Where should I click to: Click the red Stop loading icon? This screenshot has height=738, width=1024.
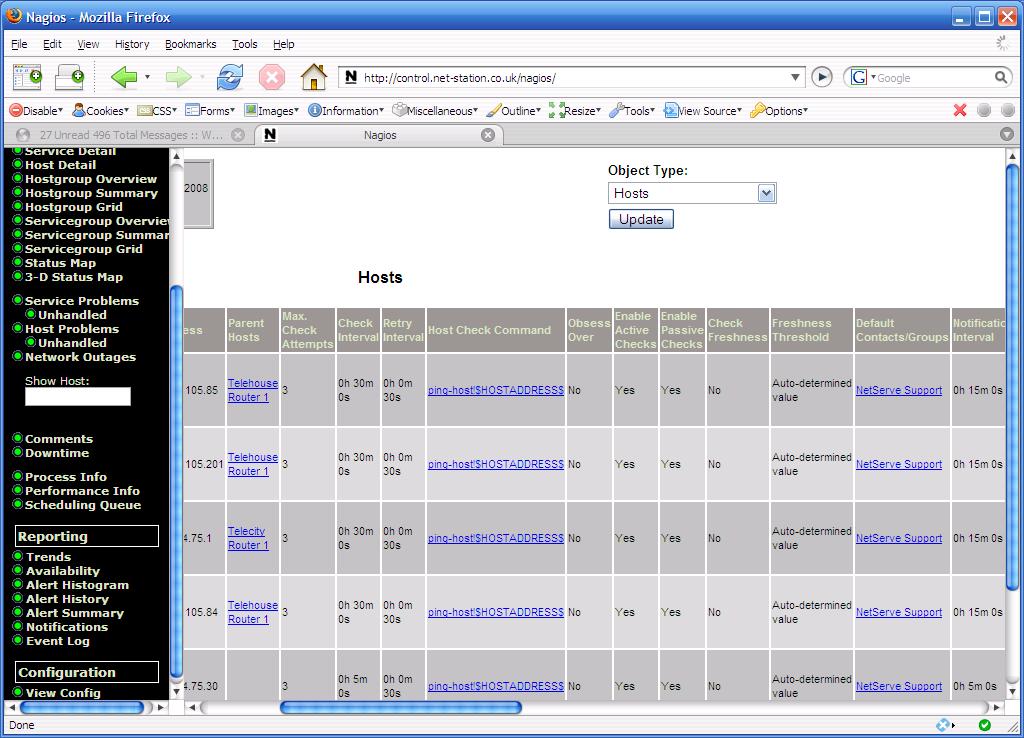coord(272,78)
